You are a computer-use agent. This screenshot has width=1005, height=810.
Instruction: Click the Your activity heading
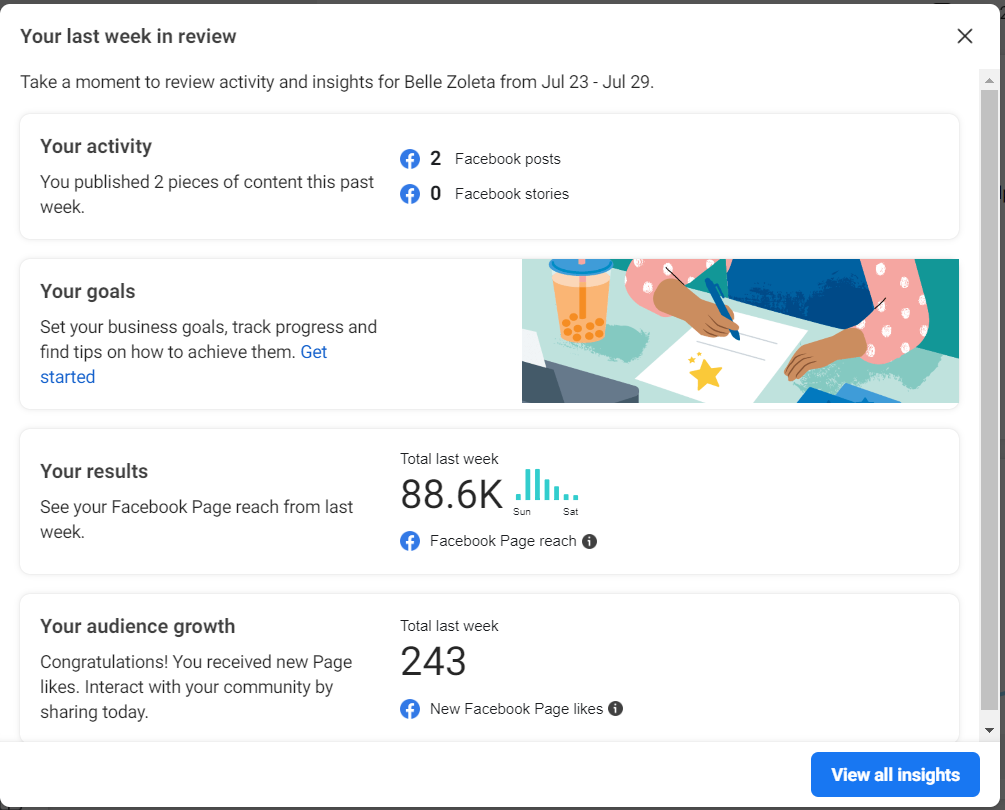click(x=96, y=146)
